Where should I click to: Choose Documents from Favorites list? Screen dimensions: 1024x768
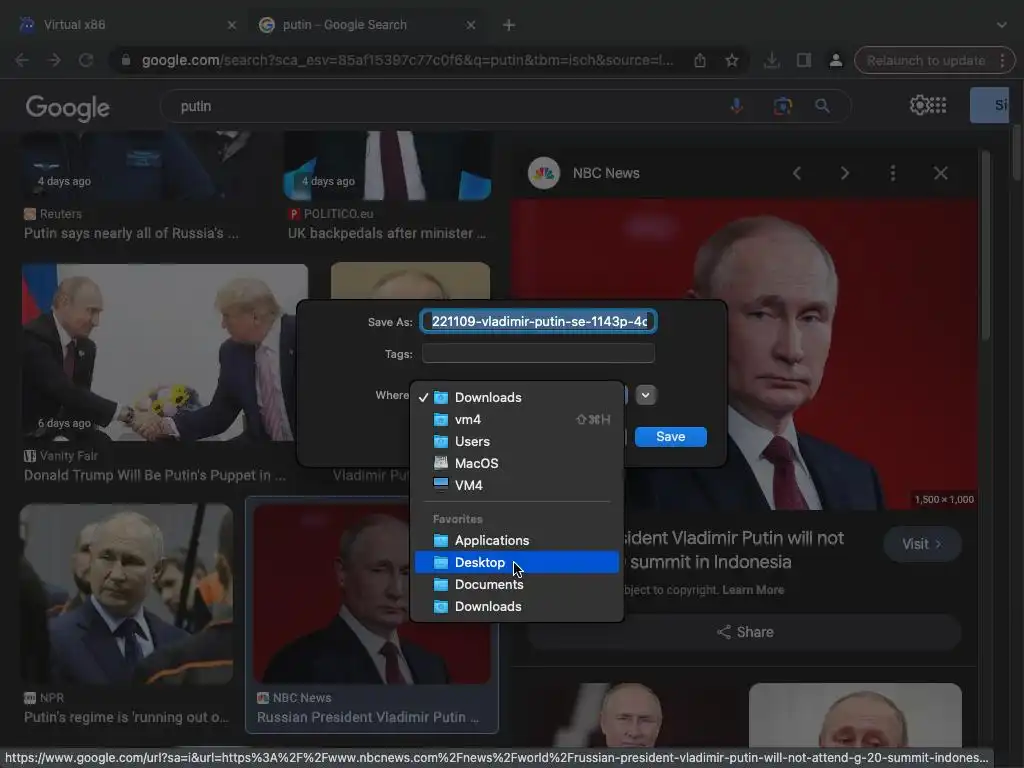[x=516, y=584]
